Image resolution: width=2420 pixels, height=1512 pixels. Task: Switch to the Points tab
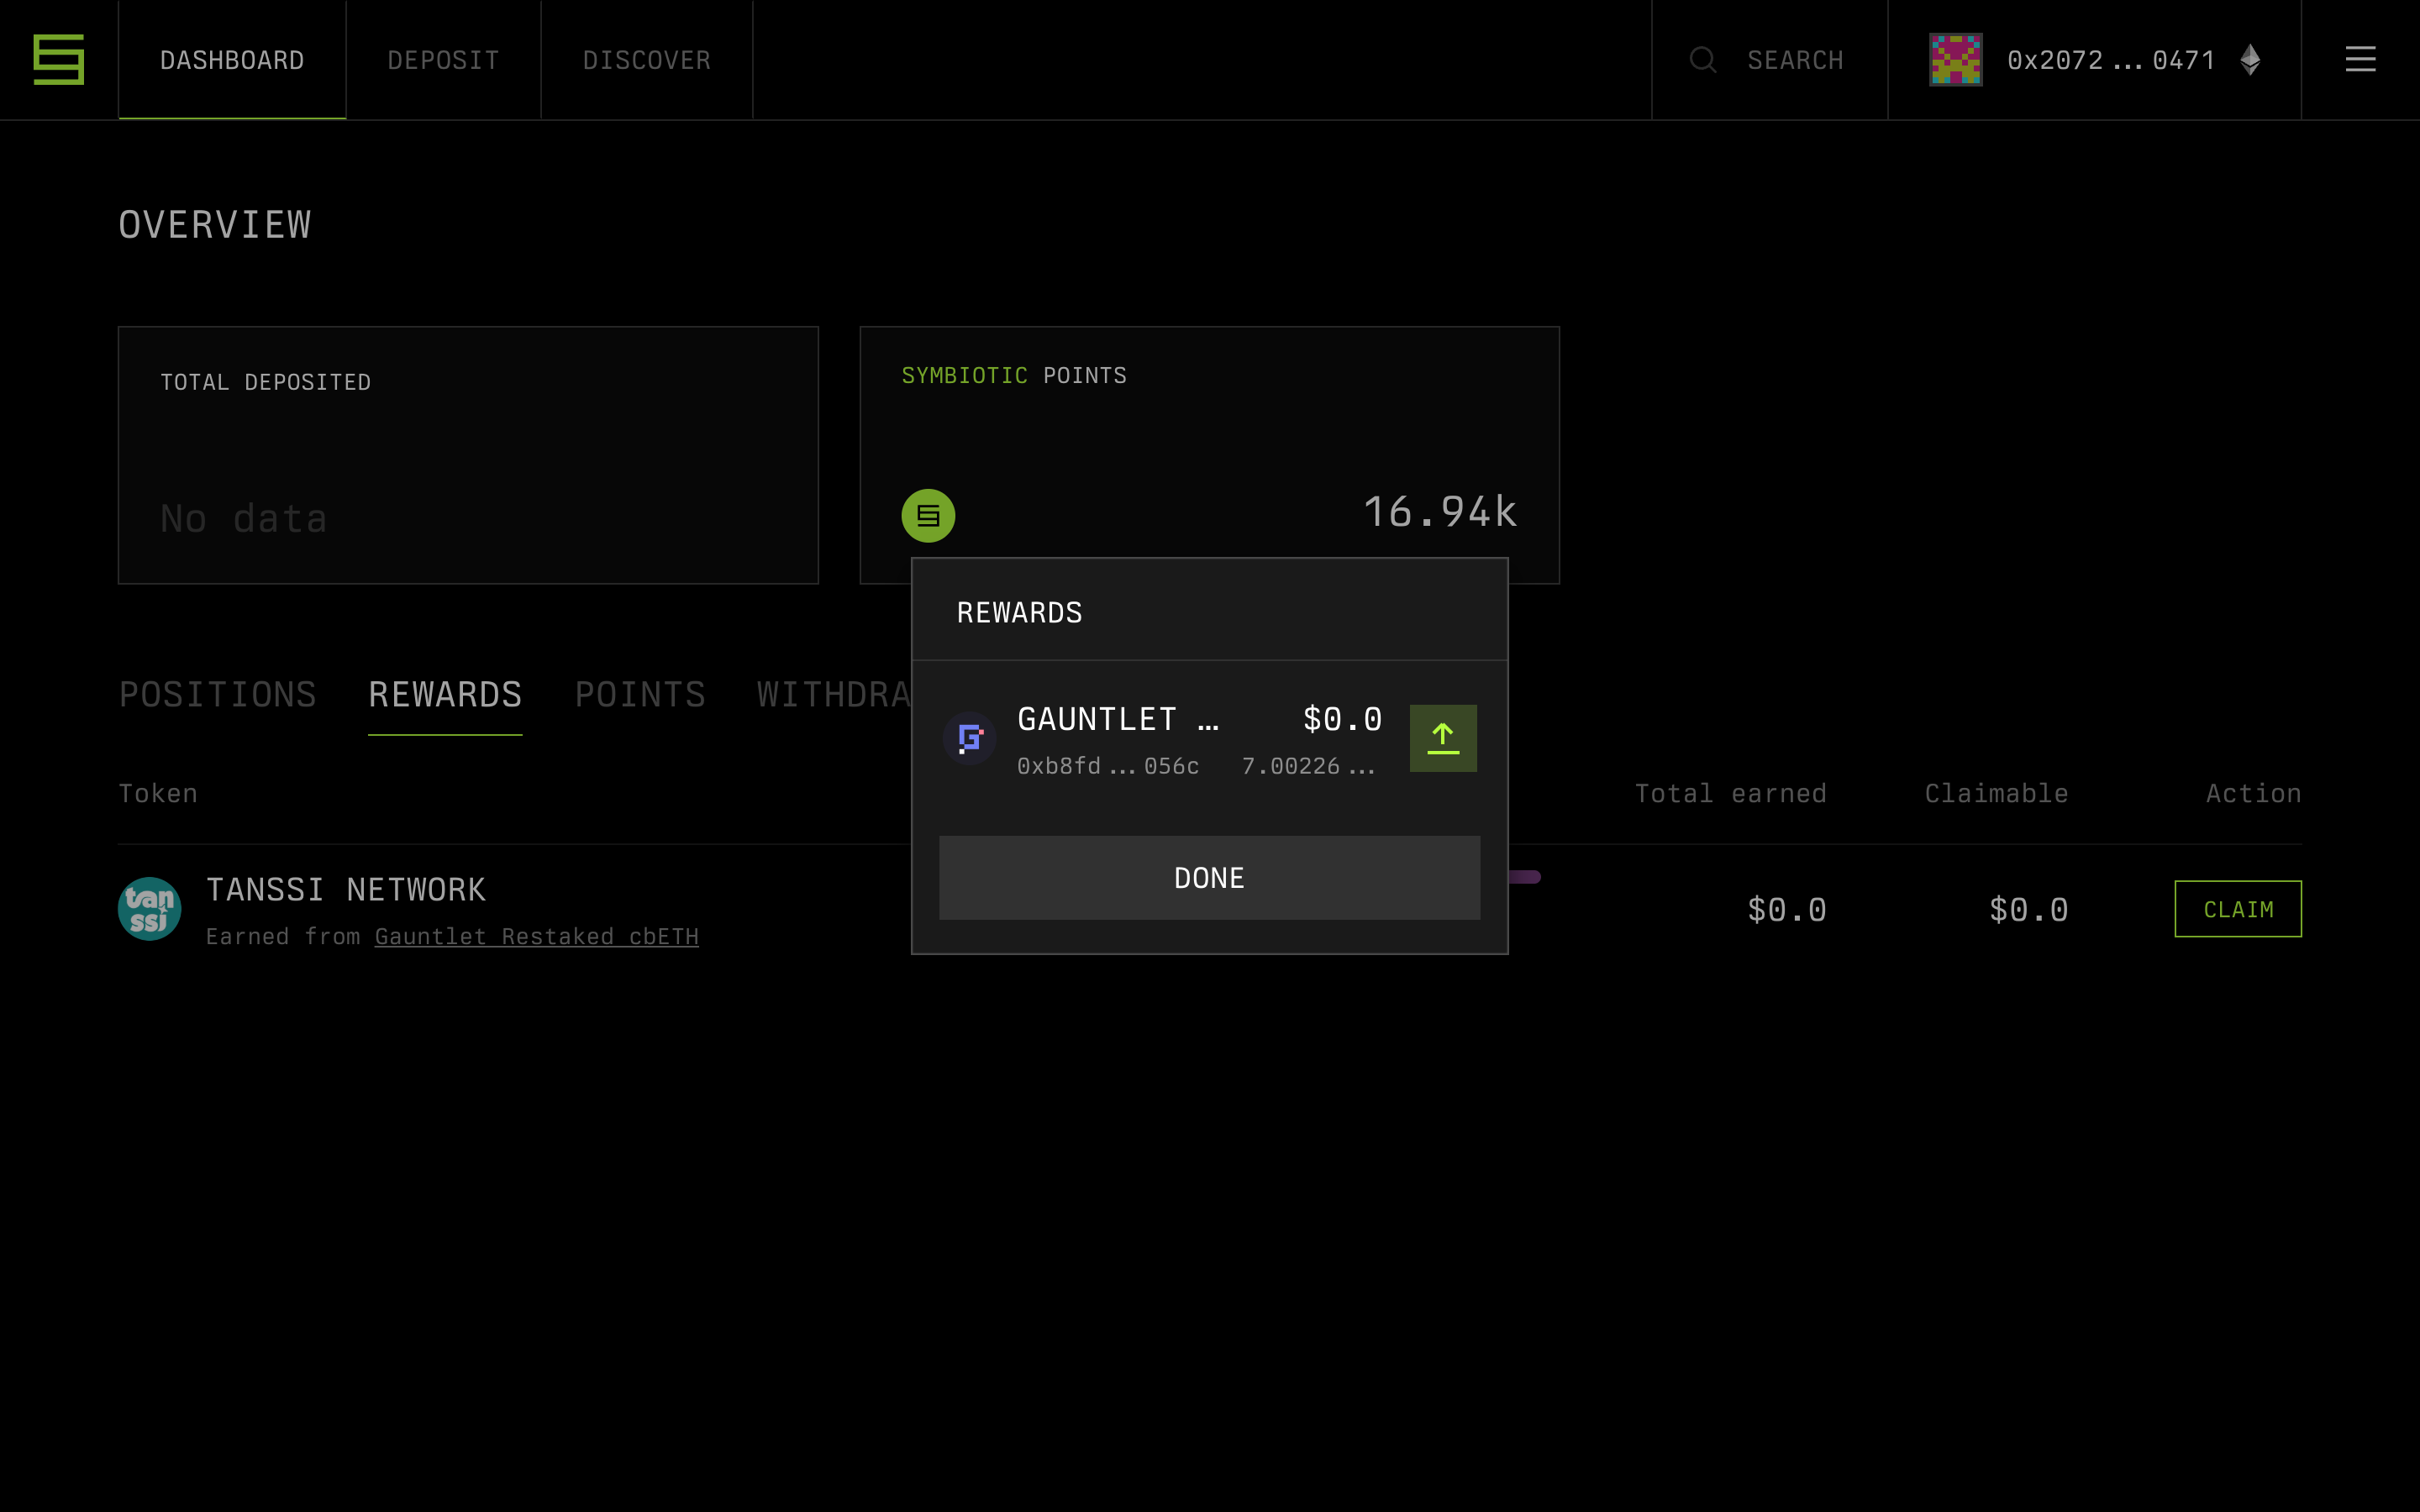coord(640,694)
